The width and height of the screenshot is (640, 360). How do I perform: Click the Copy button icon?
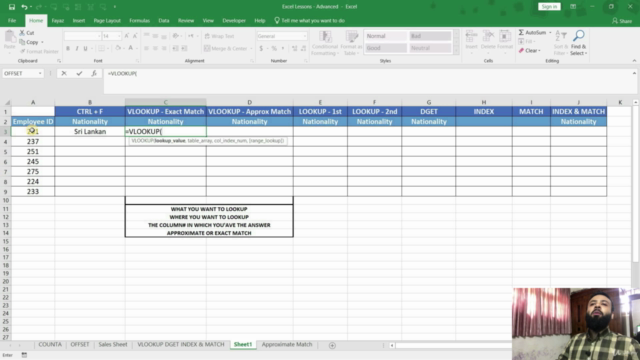(x=22, y=42)
